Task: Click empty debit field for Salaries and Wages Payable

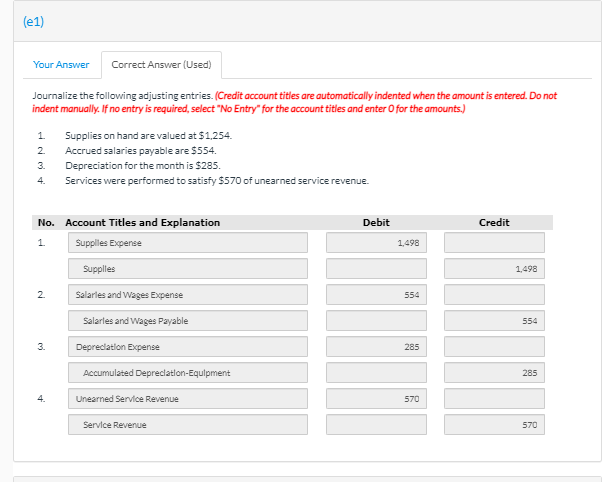Action: 376,321
